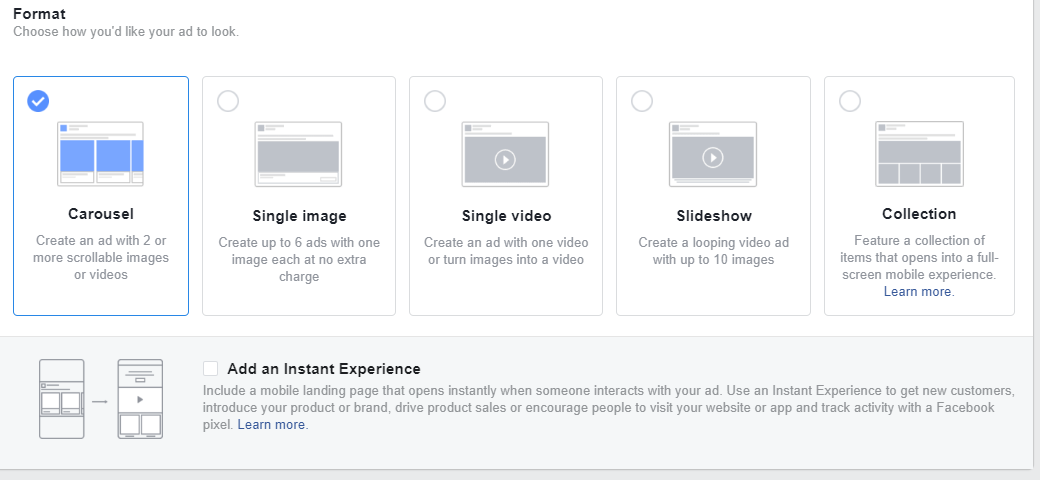
Task: Select the Collection radio button
Action: pyautogui.click(x=849, y=101)
